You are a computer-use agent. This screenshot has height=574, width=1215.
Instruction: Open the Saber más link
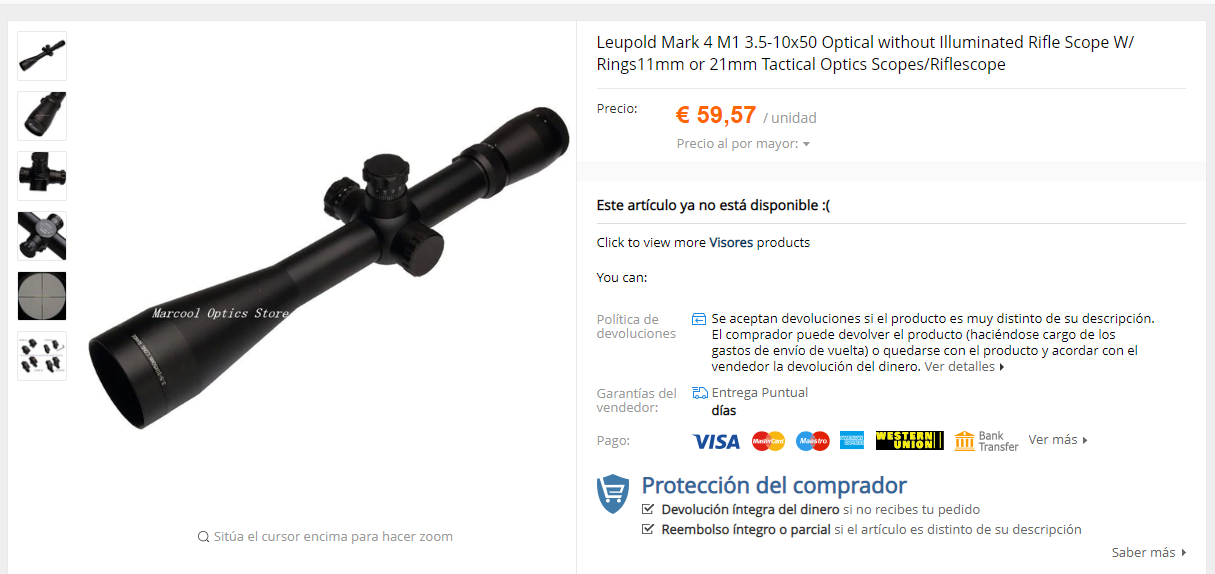[1149, 552]
